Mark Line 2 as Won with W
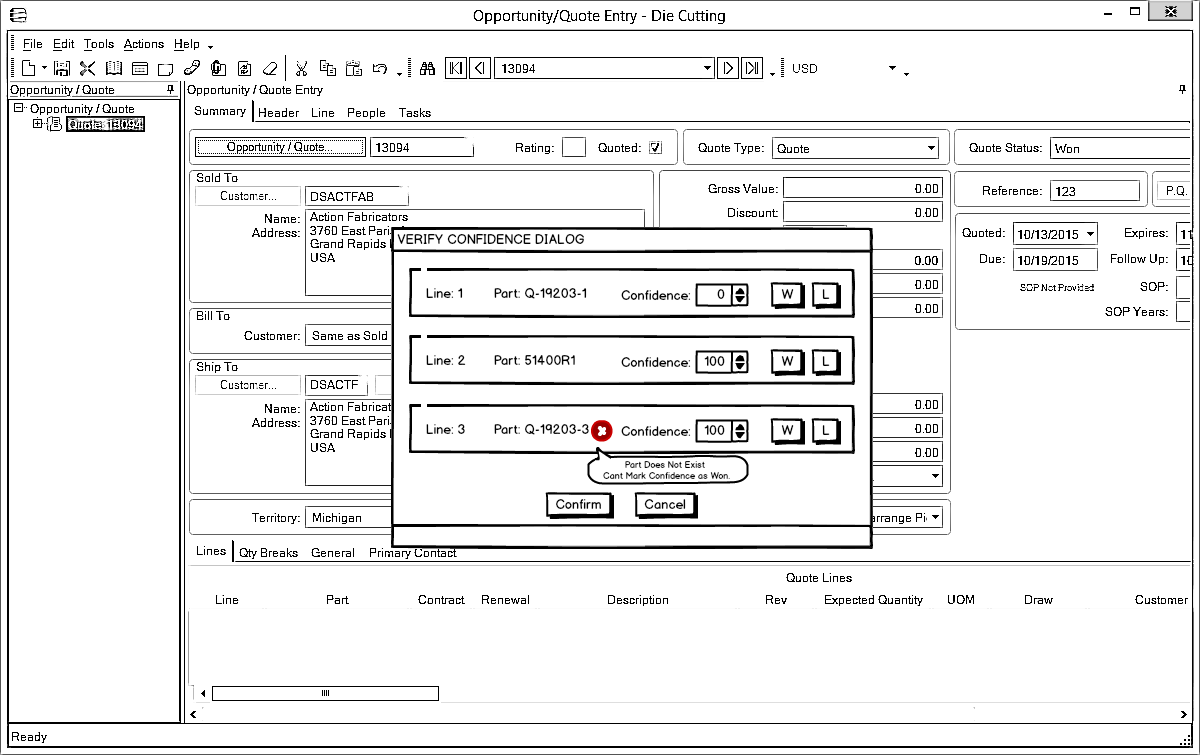Screen dimensions: 1200x755 click(787, 362)
